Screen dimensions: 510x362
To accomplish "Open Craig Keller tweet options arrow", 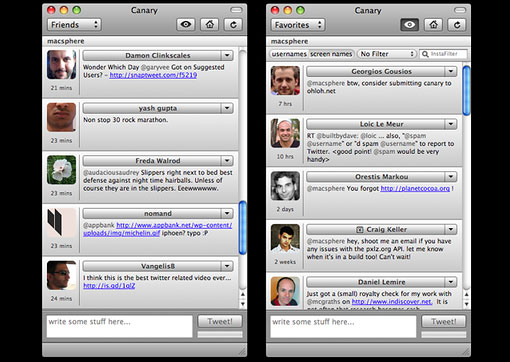I will [x=451, y=229].
